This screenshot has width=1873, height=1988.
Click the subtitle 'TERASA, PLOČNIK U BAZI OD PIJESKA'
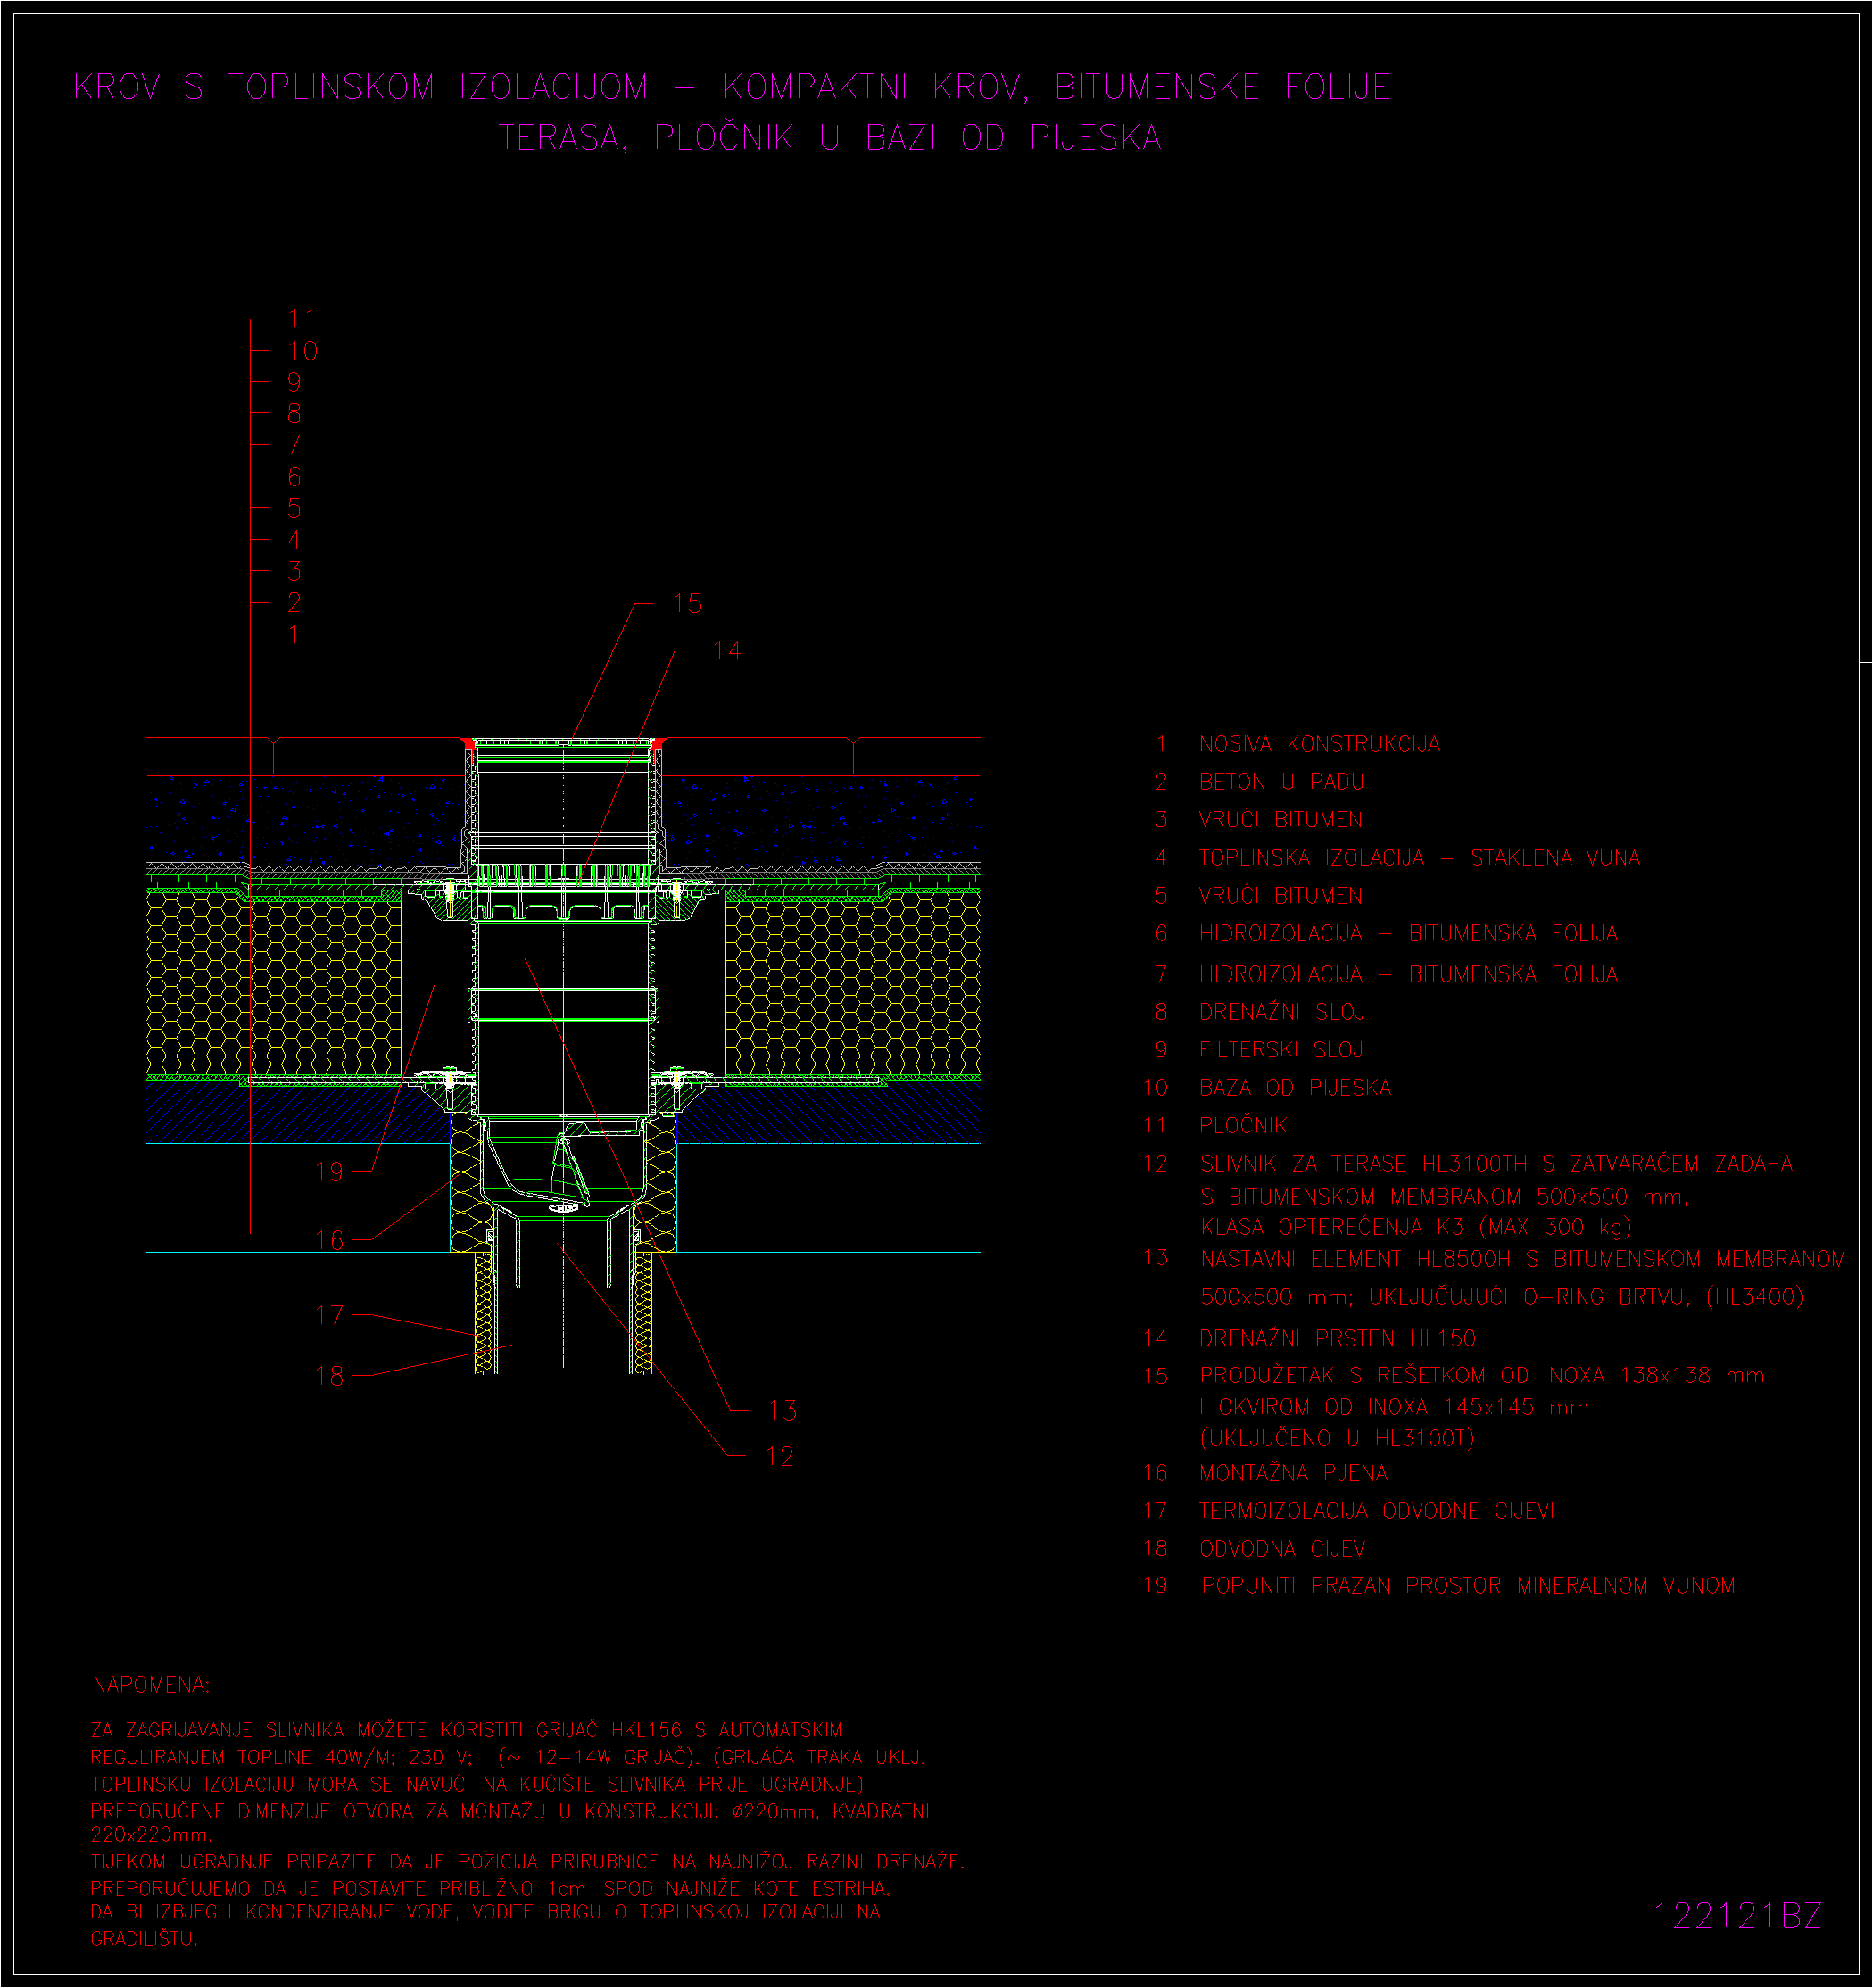point(830,137)
